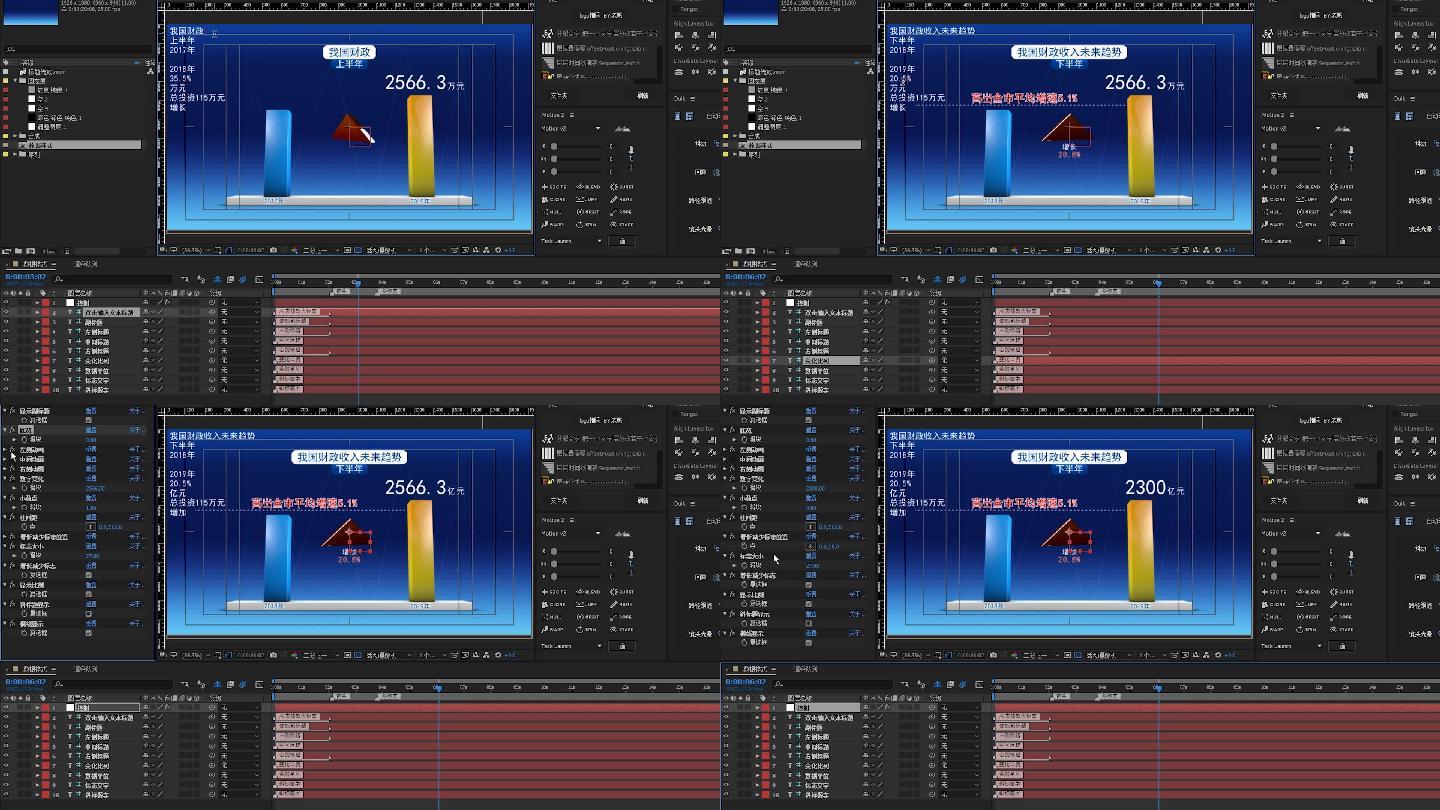
Task: Select ORBIT tool in top-left Motion panel
Action: (x=588, y=212)
